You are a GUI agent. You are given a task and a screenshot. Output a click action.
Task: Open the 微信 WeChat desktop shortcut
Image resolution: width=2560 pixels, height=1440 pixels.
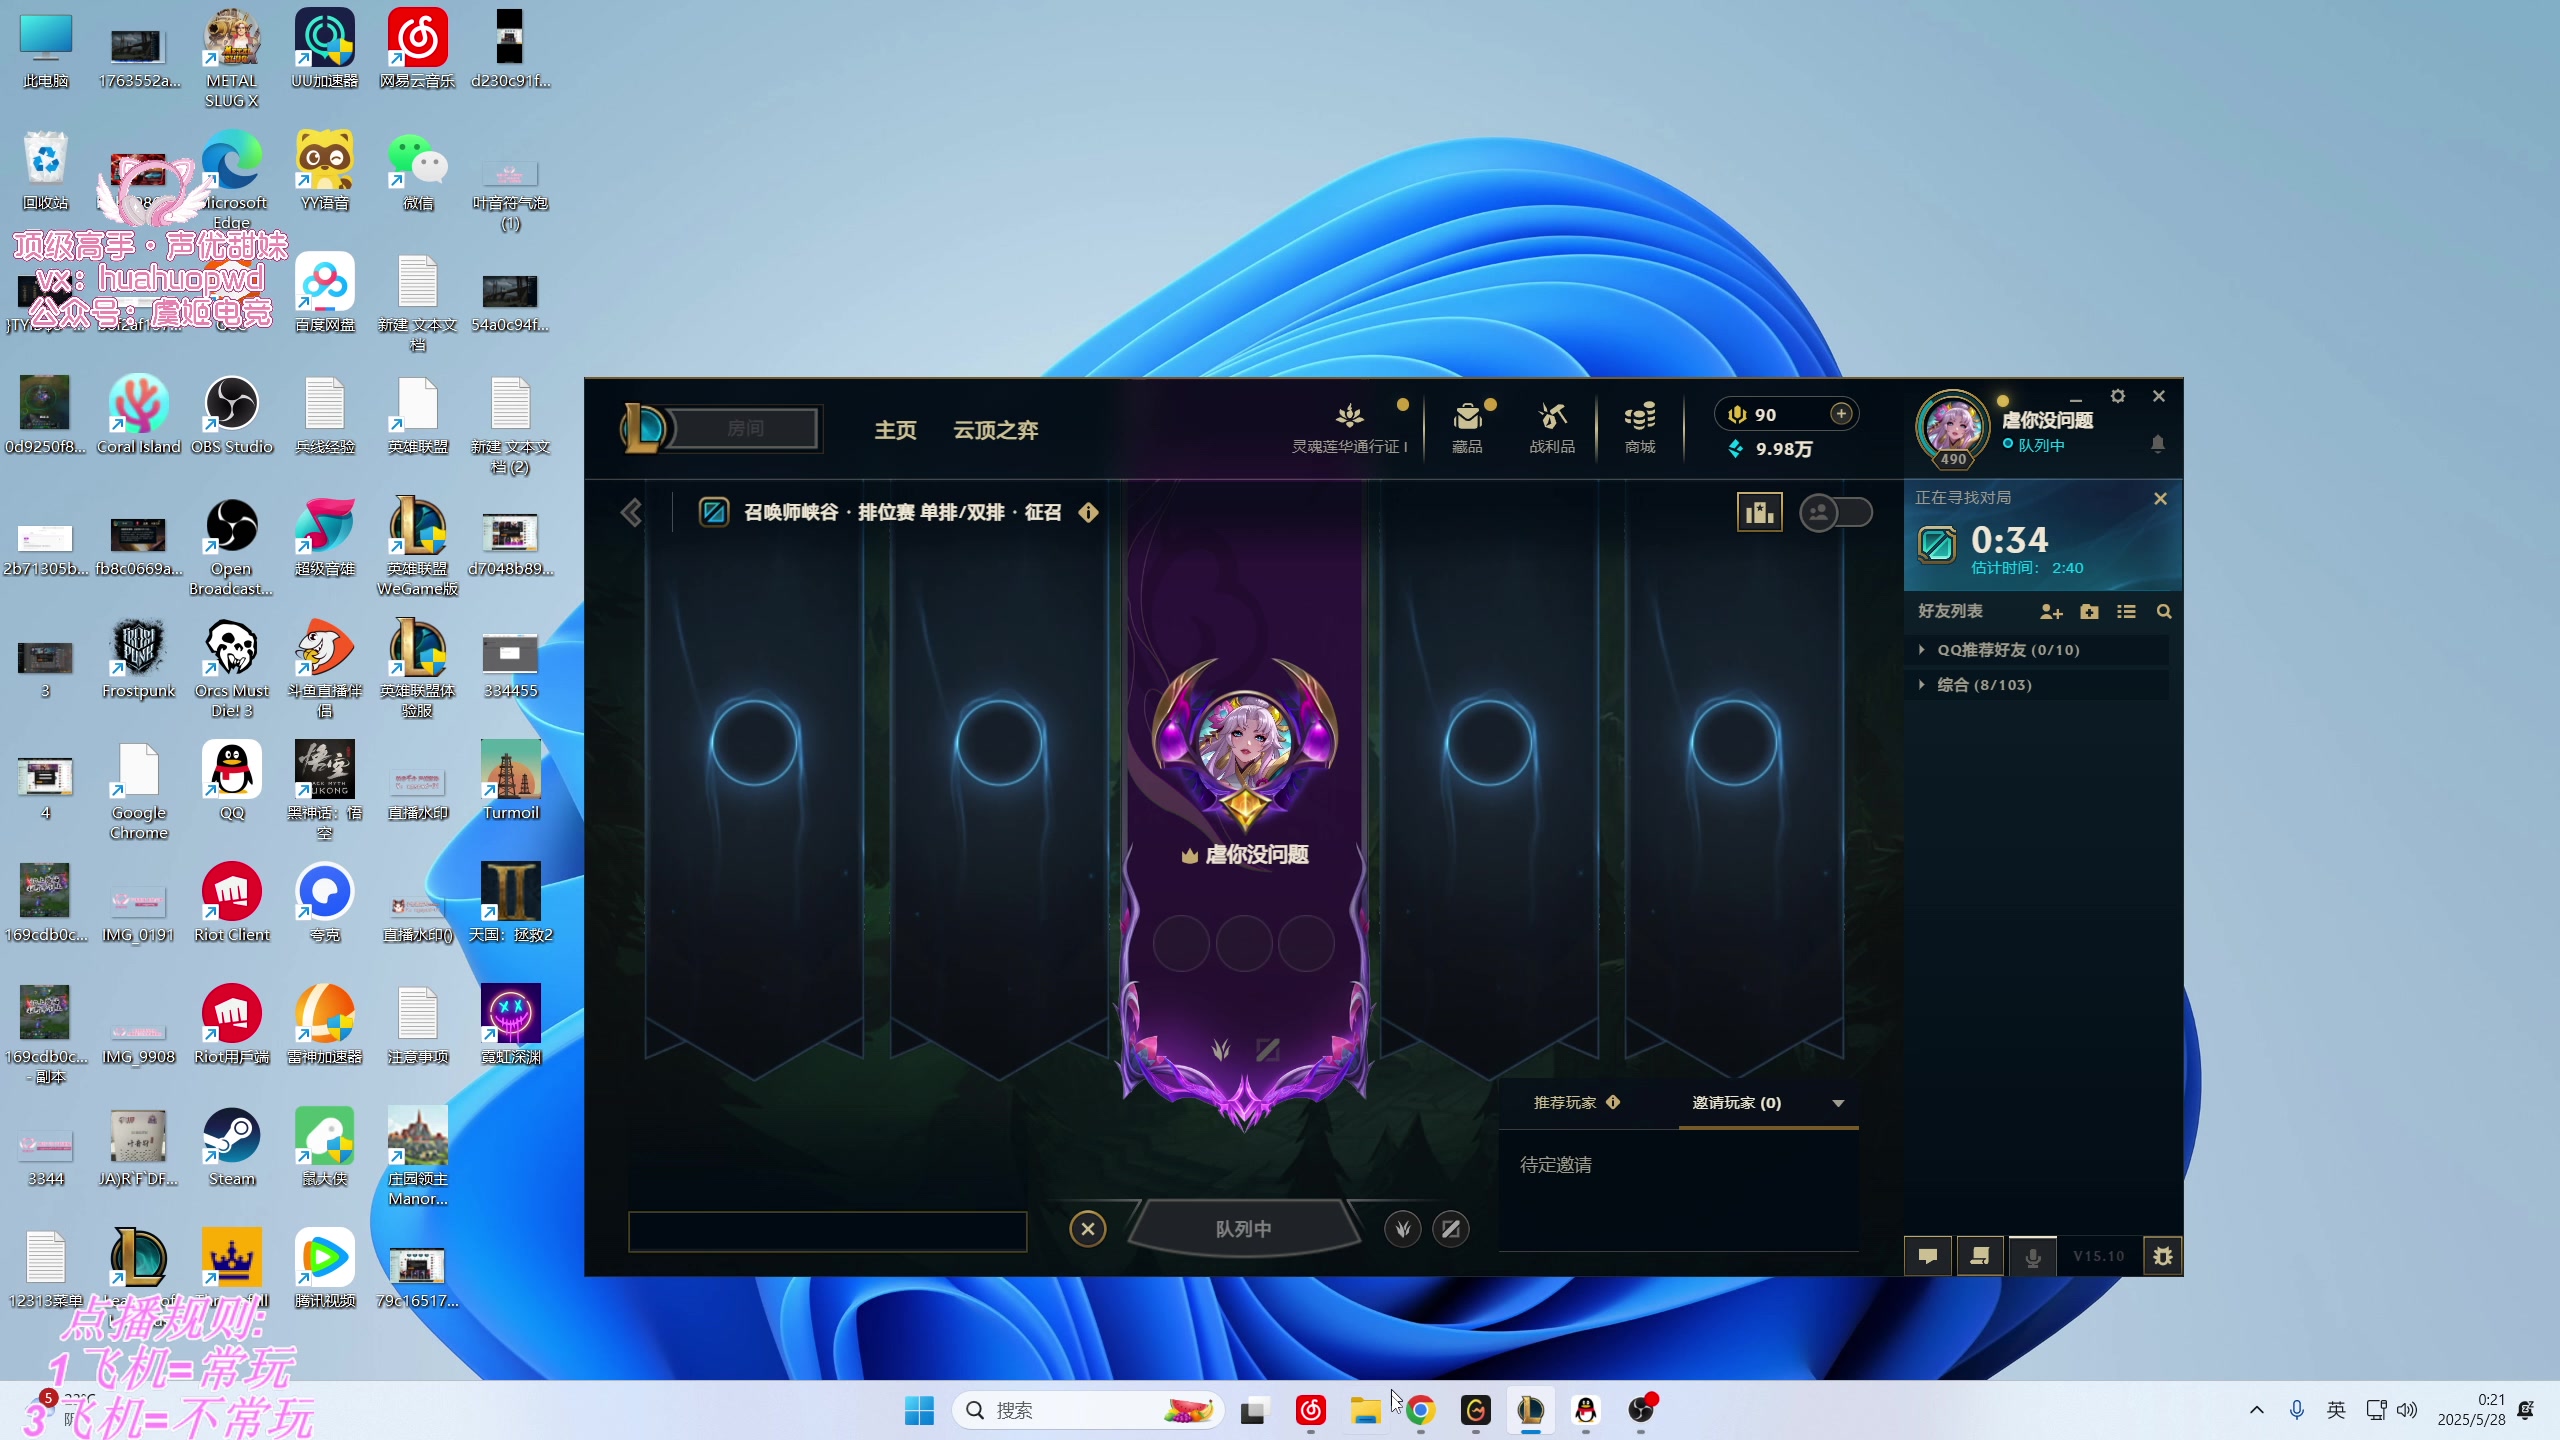(418, 172)
